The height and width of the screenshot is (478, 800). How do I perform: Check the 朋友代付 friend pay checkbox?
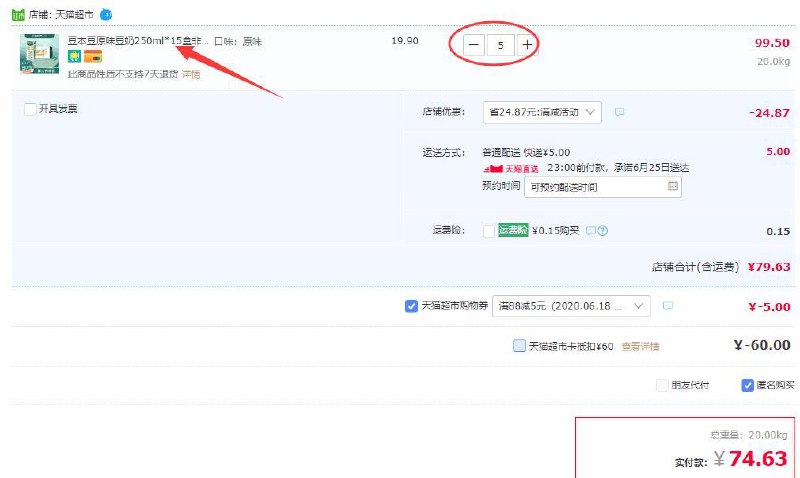tap(662, 385)
